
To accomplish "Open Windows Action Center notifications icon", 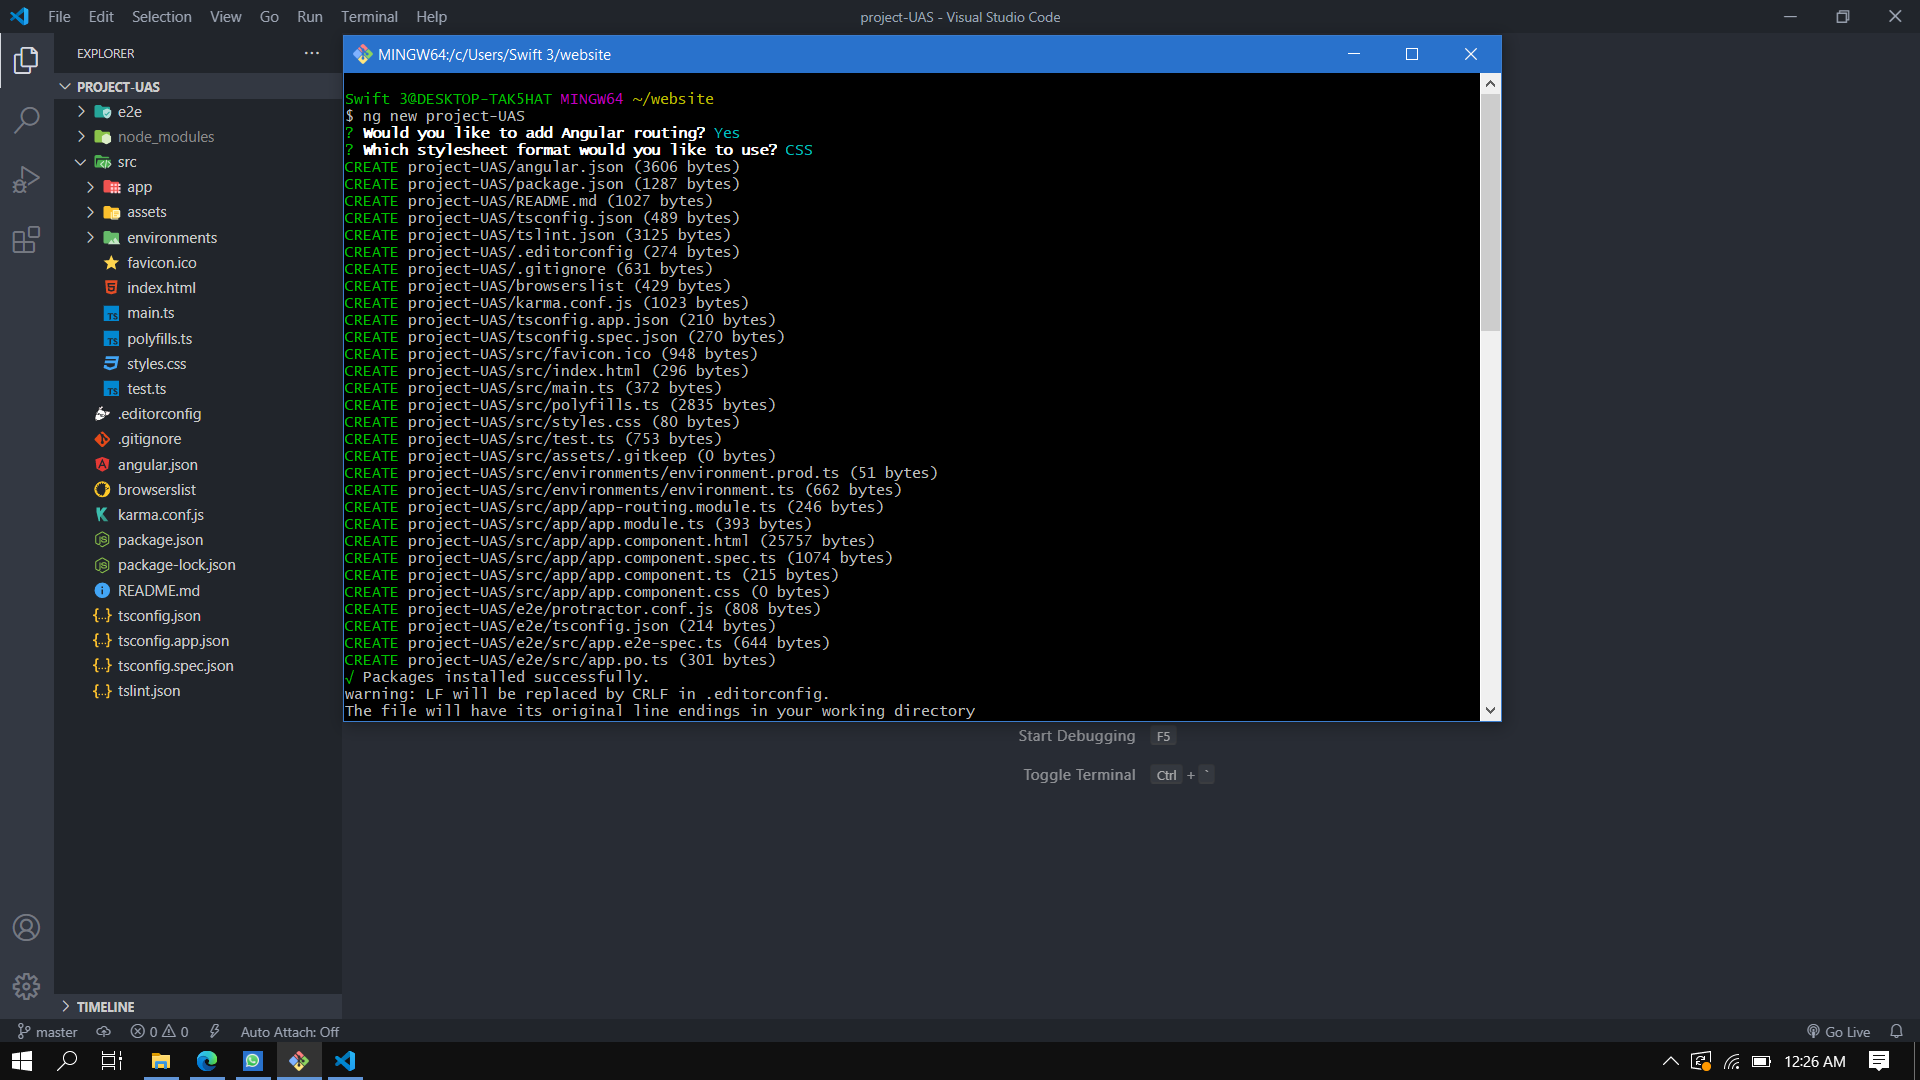I will tap(1878, 1061).
